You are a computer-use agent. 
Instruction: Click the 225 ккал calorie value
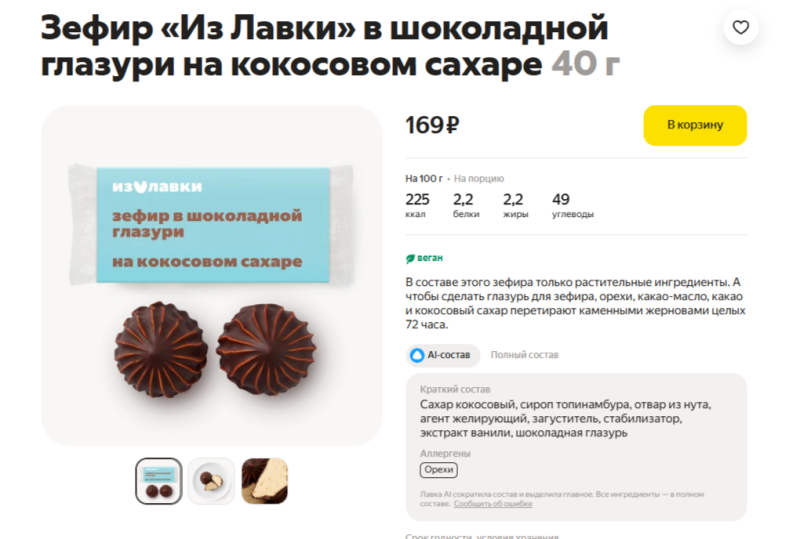417,205
